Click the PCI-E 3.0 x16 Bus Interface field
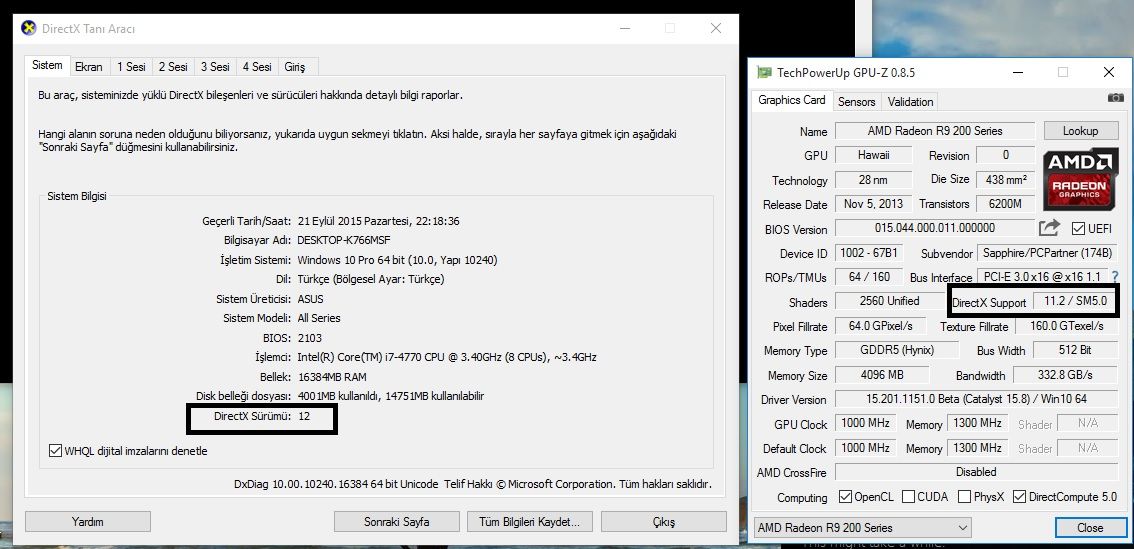Viewport: 1134px width, 549px height. [x=1042, y=276]
